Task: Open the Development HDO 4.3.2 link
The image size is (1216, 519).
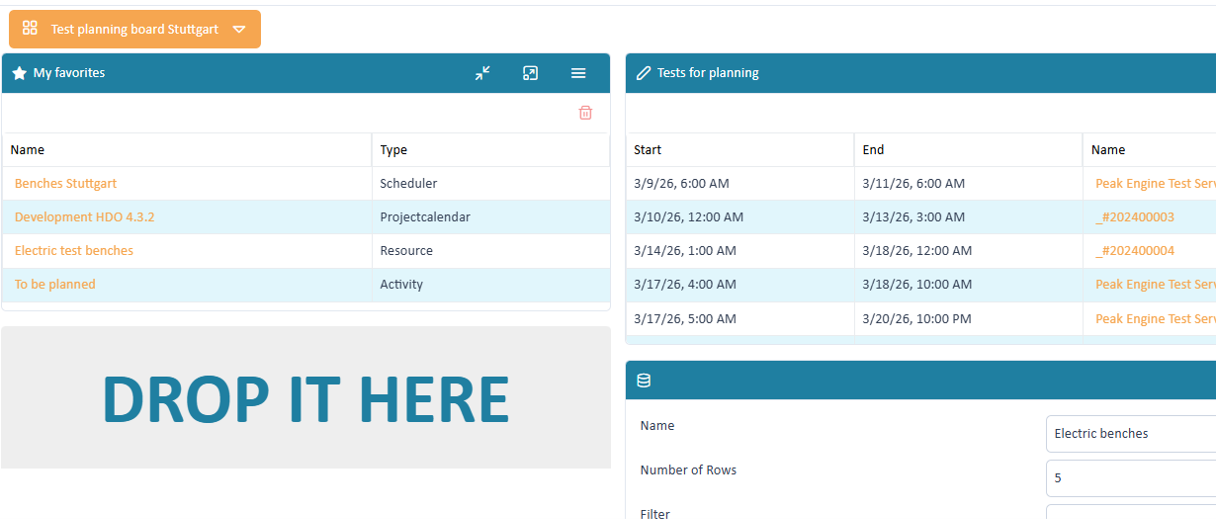Action: (x=85, y=217)
